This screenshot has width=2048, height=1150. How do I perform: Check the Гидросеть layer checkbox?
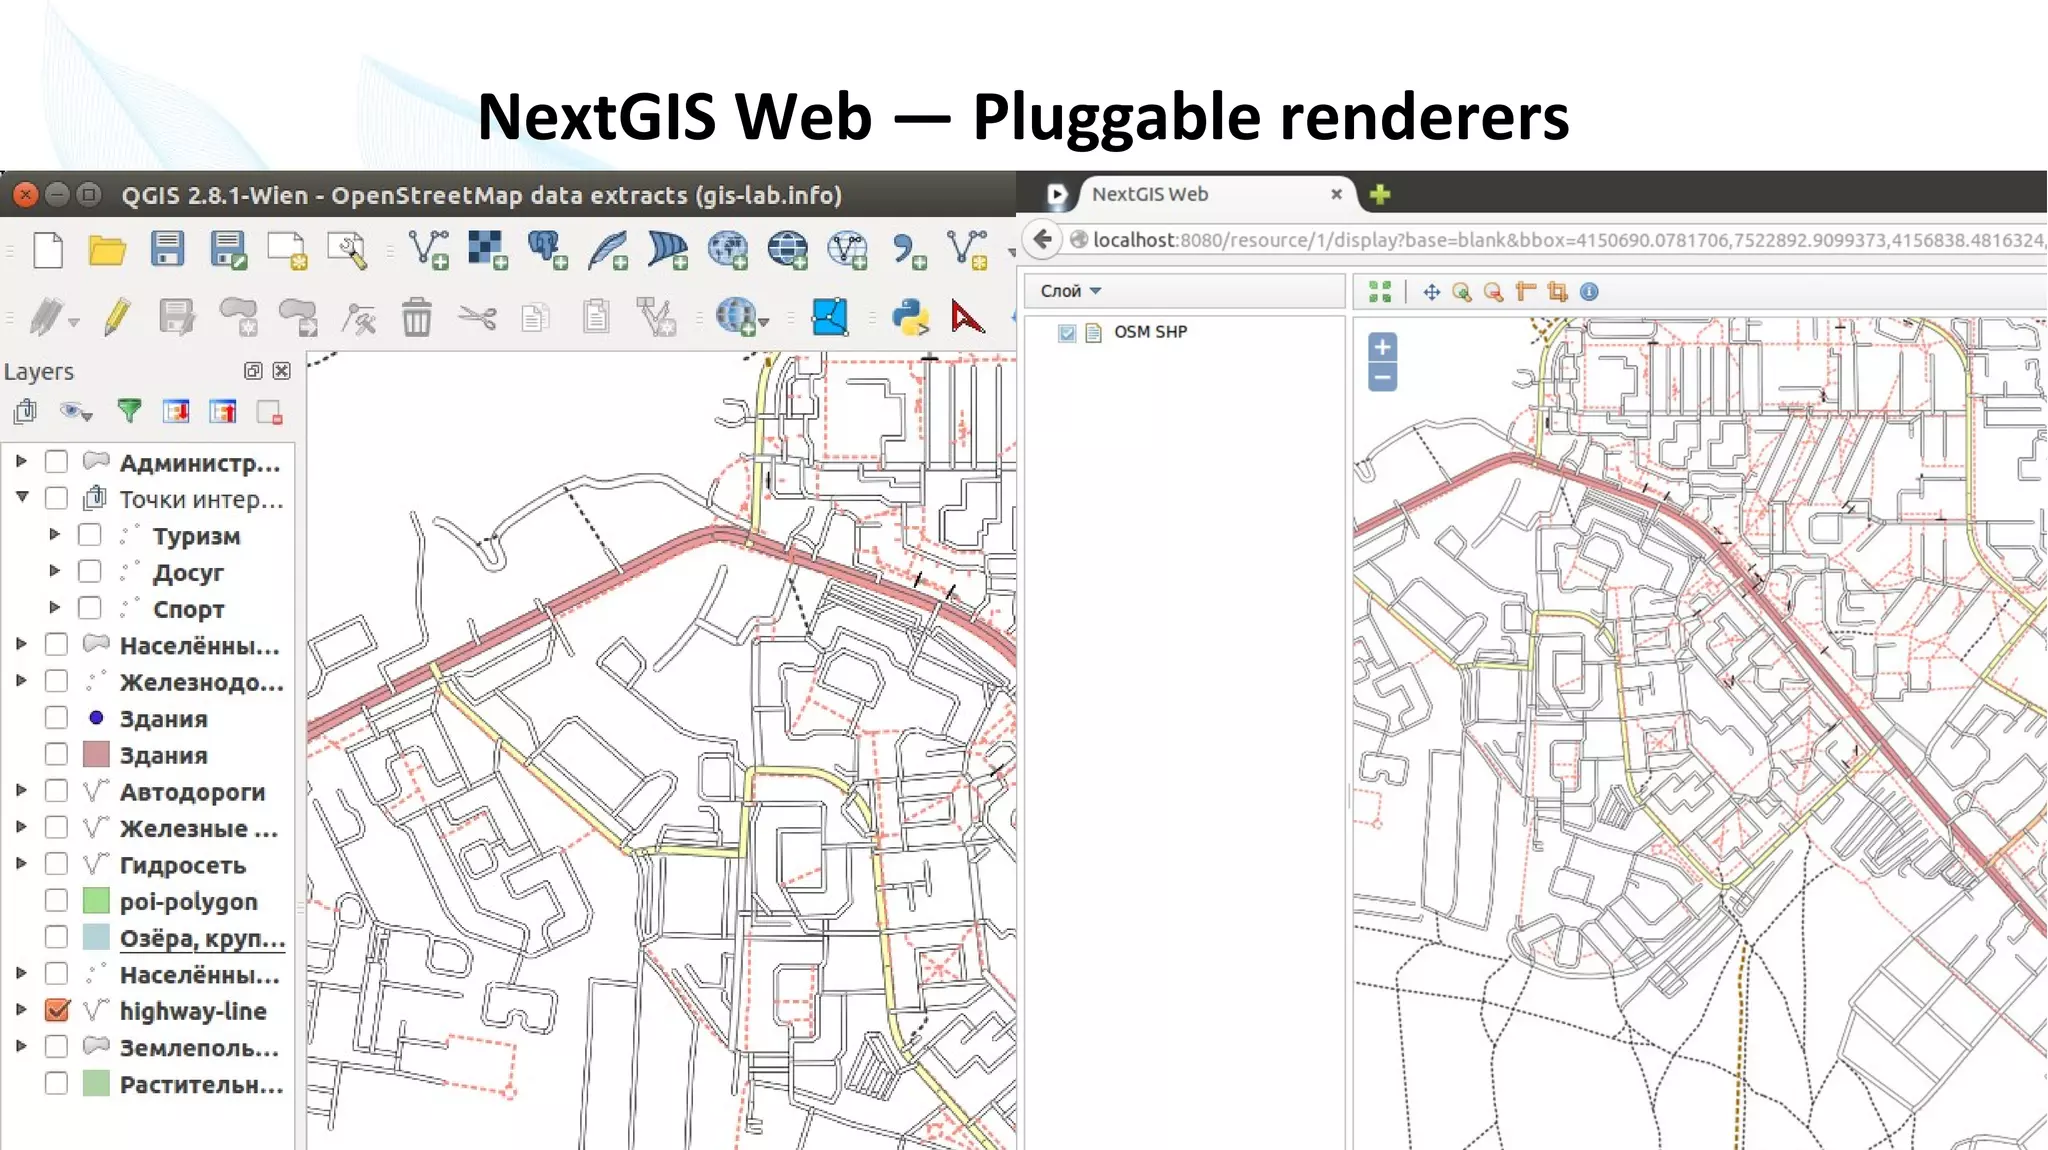click(57, 864)
